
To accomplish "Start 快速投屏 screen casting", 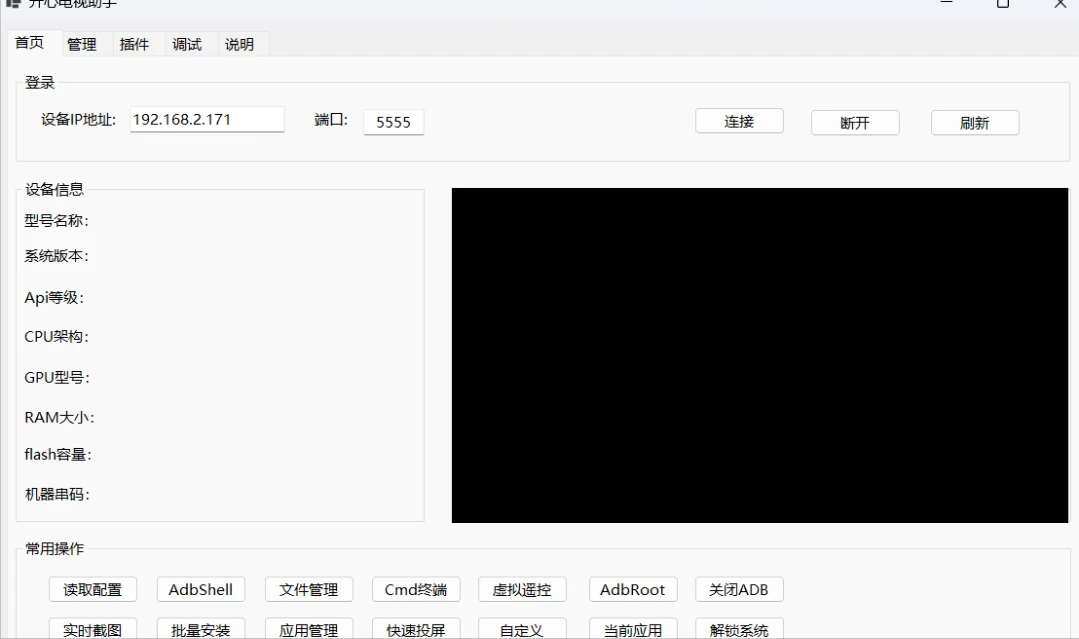I will click(x=416, y=629).
